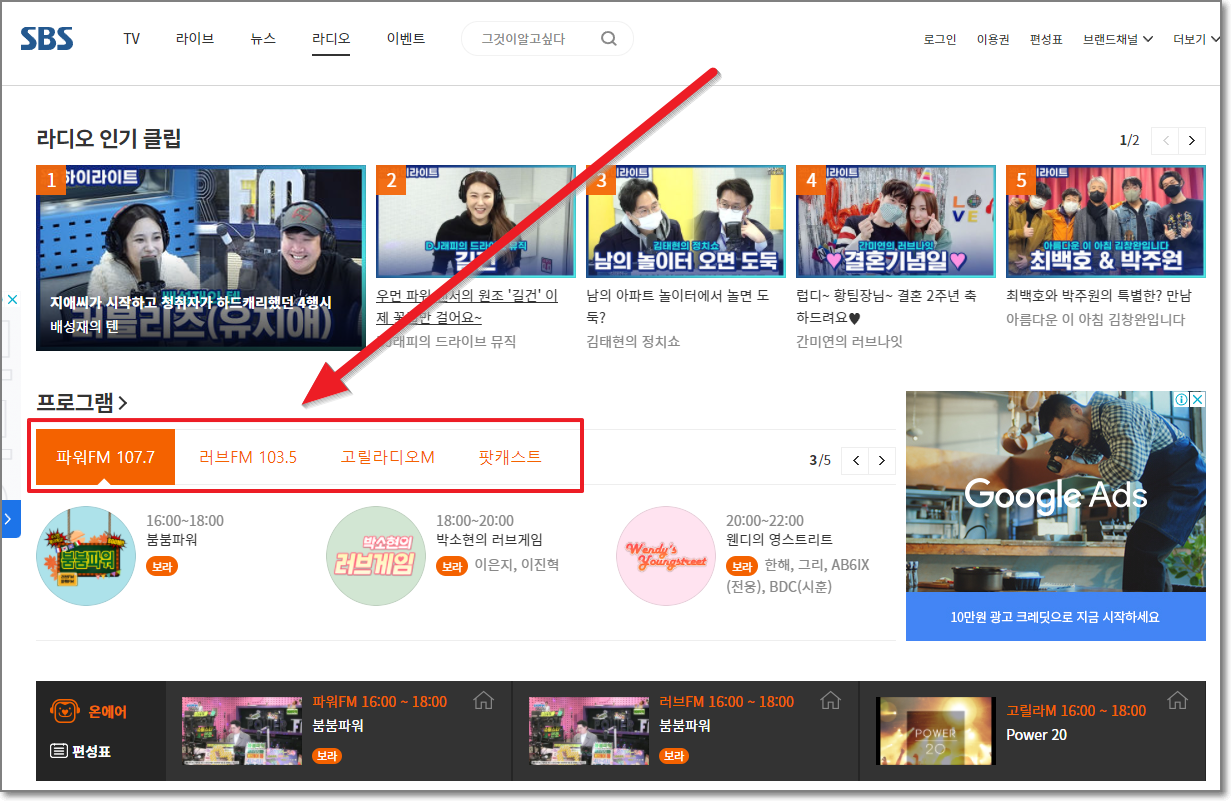
Task: Click program name 김태현의 정치쇼
Action: tap(633, 341)
